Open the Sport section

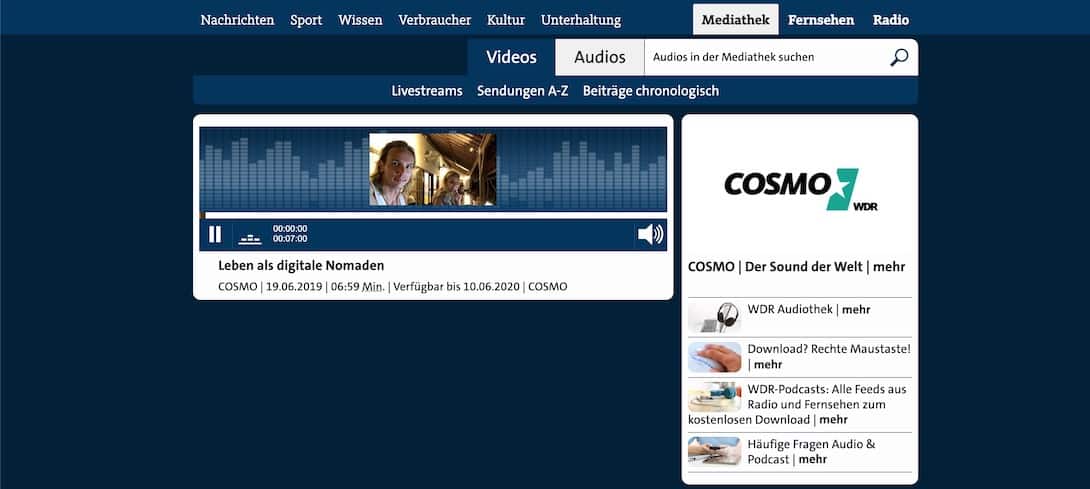pos(306,20)
